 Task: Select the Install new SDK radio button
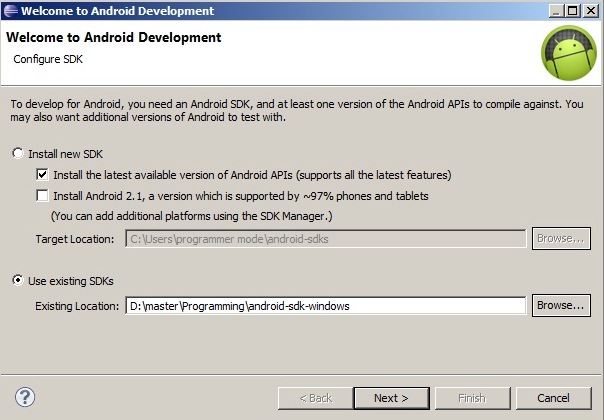[18, 153]
